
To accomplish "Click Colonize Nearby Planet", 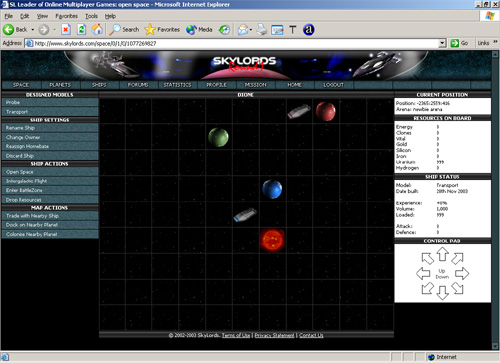I will (x=50, y=234).
